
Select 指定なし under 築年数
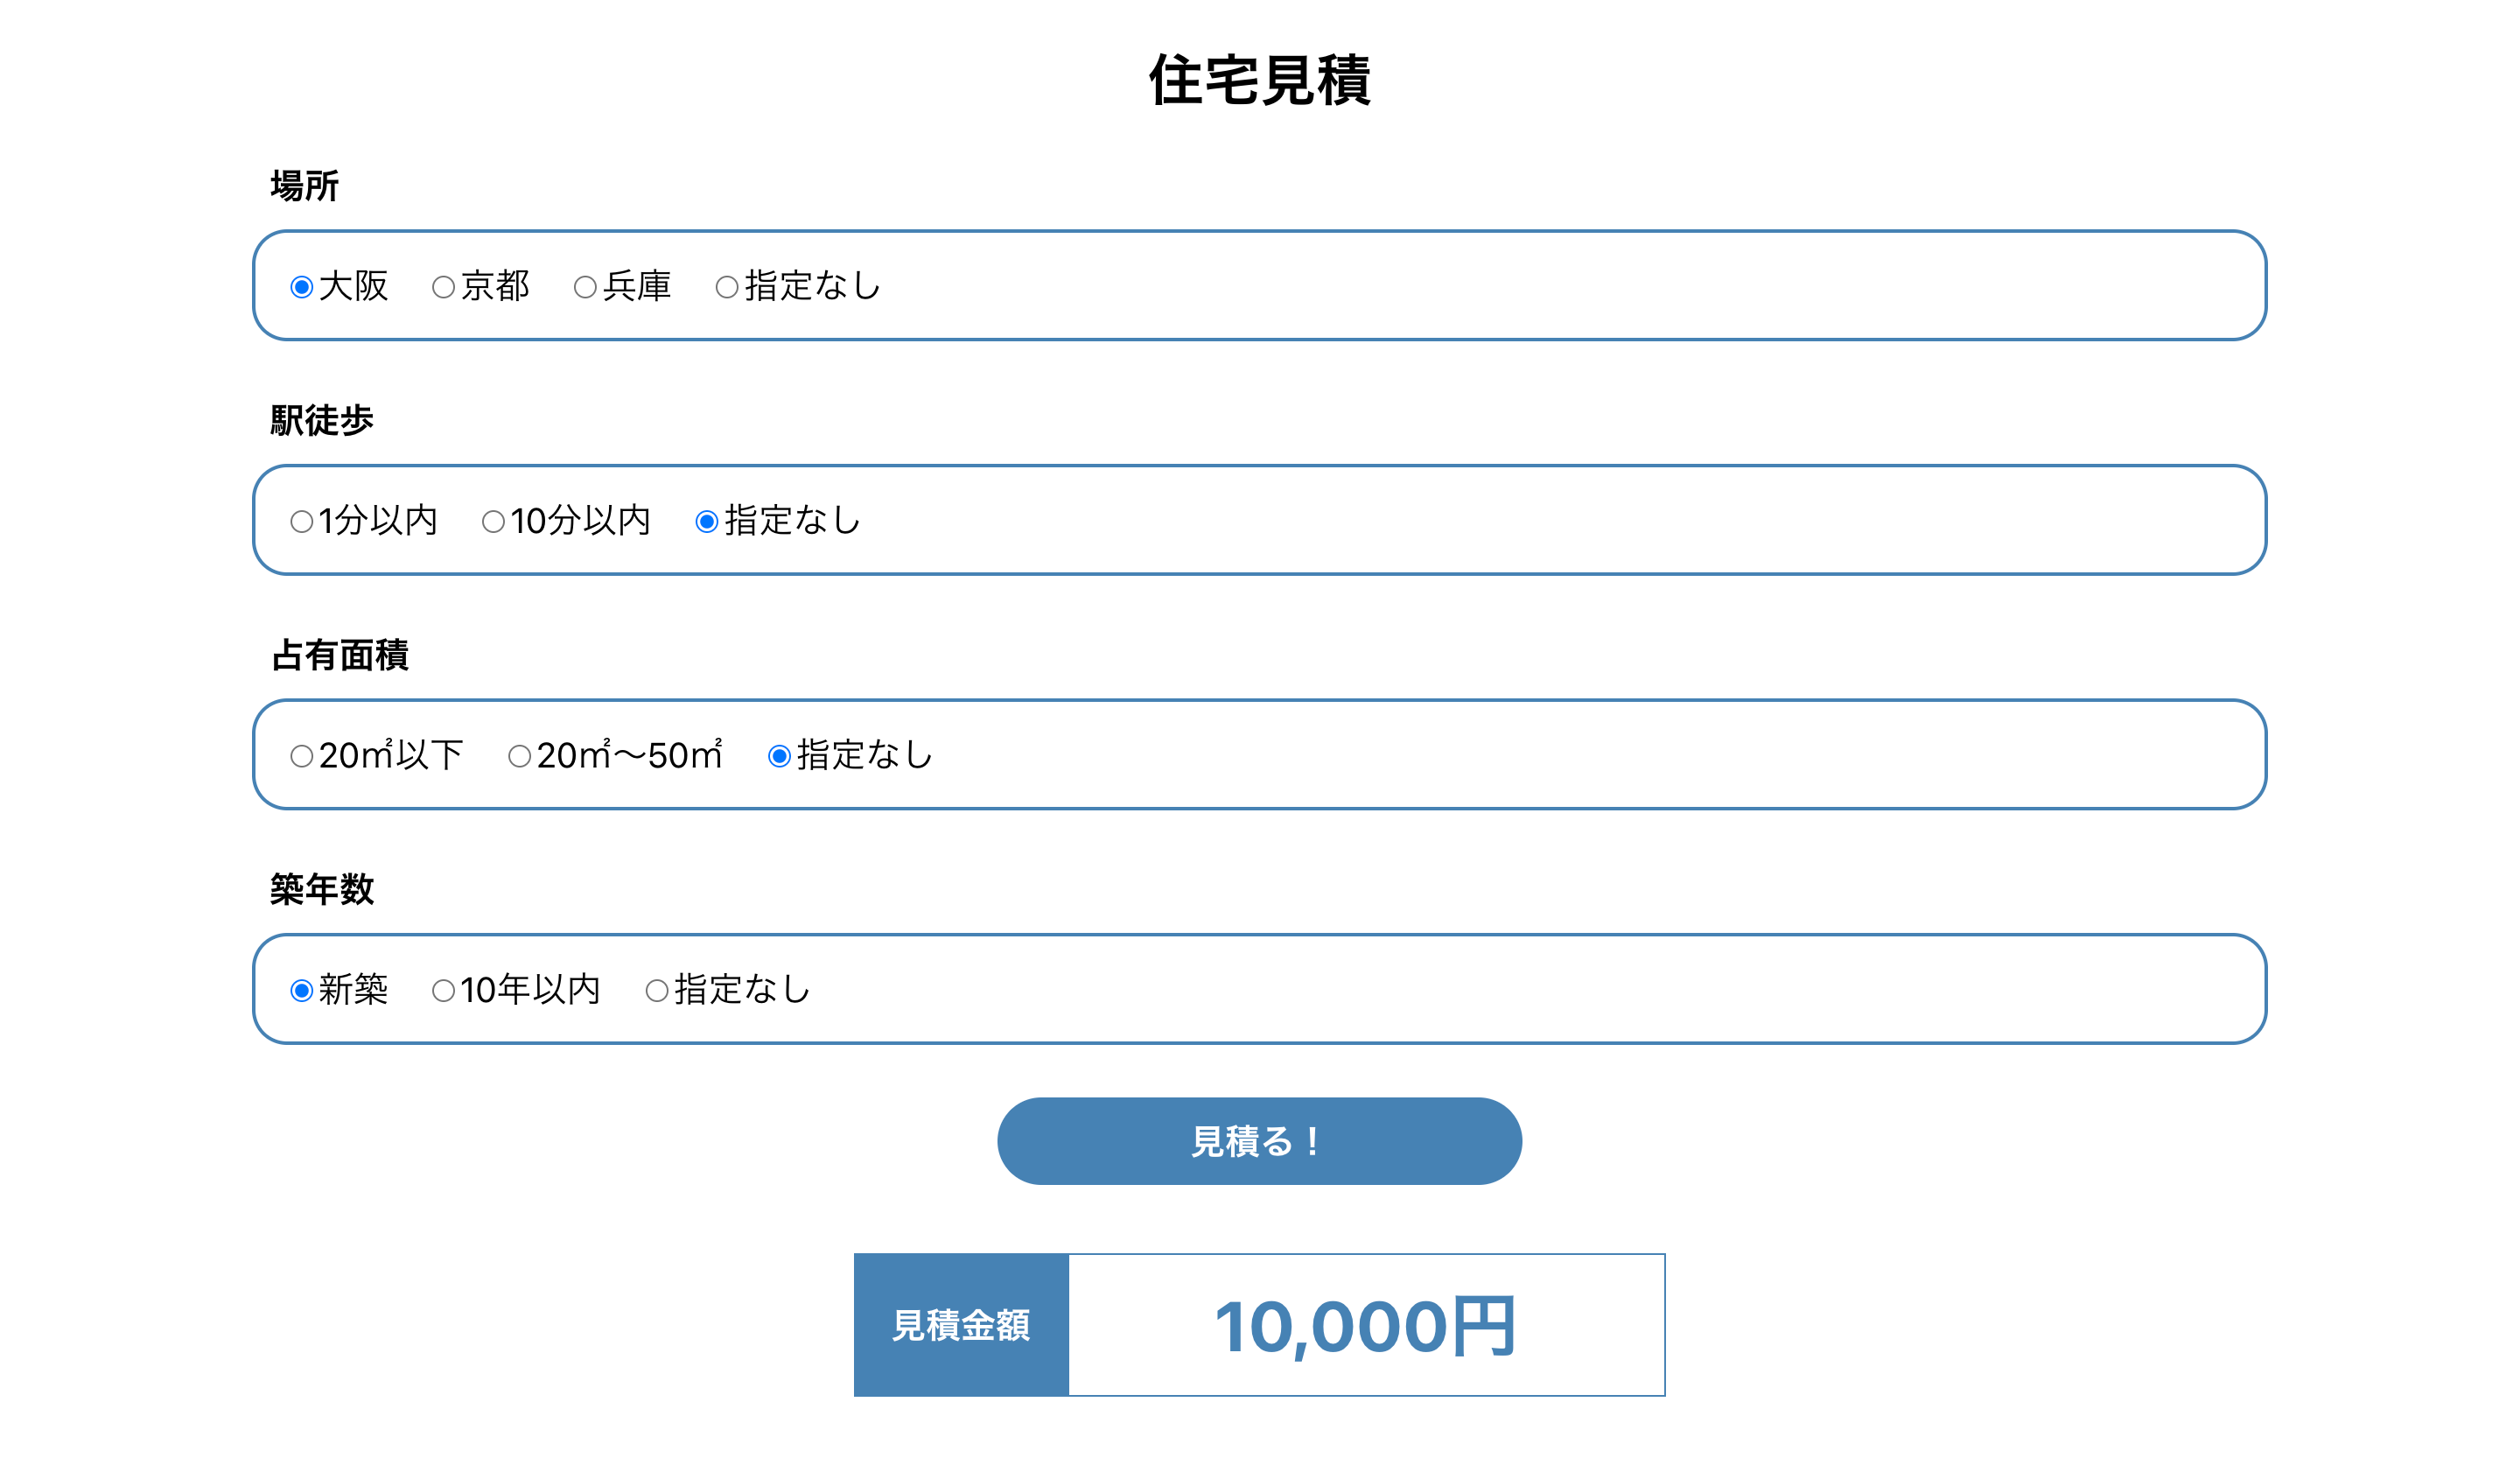[657, 991]
